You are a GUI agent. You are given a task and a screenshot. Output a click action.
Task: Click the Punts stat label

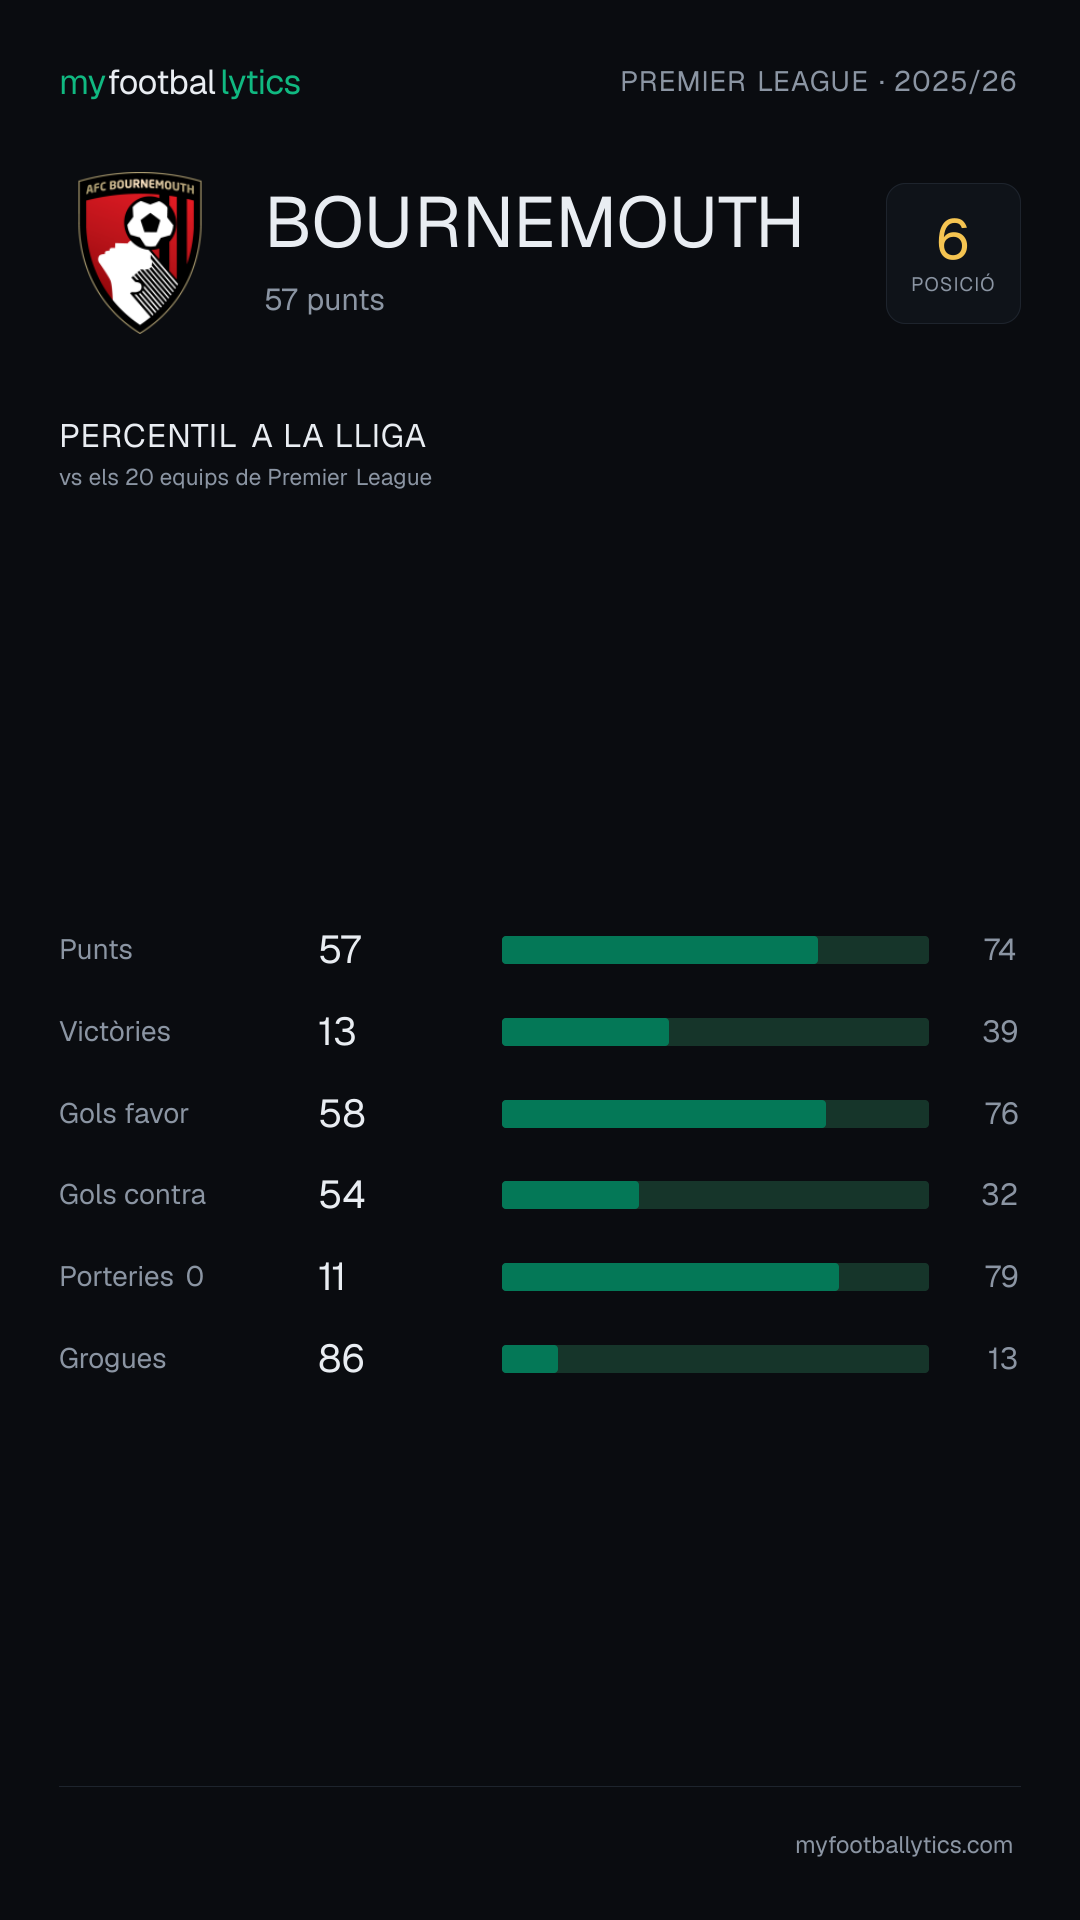tap(96, 950)
